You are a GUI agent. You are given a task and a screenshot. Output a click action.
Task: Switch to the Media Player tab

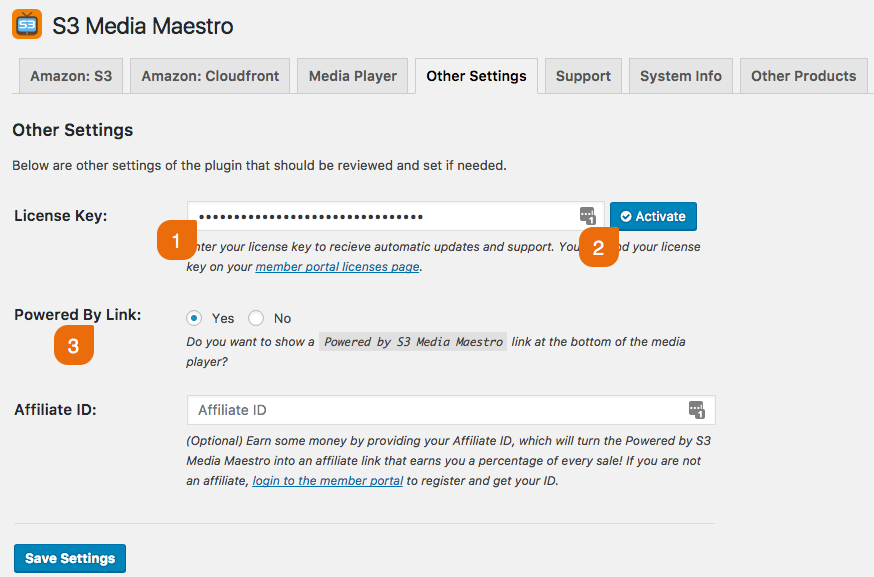click(x=352, y=75)
